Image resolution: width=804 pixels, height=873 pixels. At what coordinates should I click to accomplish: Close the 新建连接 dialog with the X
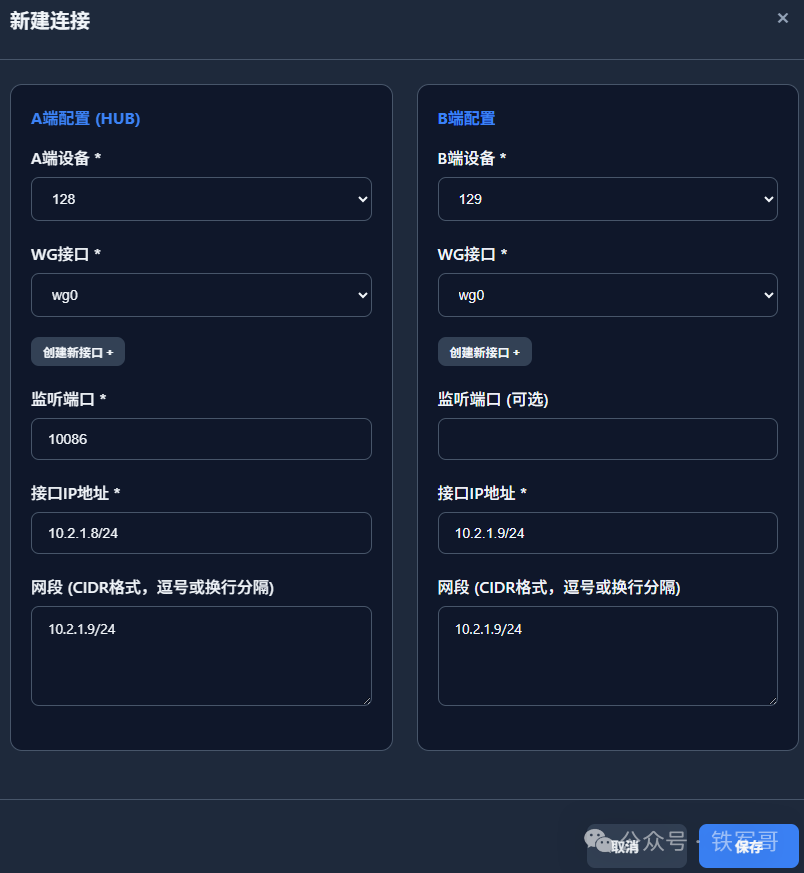click(x=783, y=18)
